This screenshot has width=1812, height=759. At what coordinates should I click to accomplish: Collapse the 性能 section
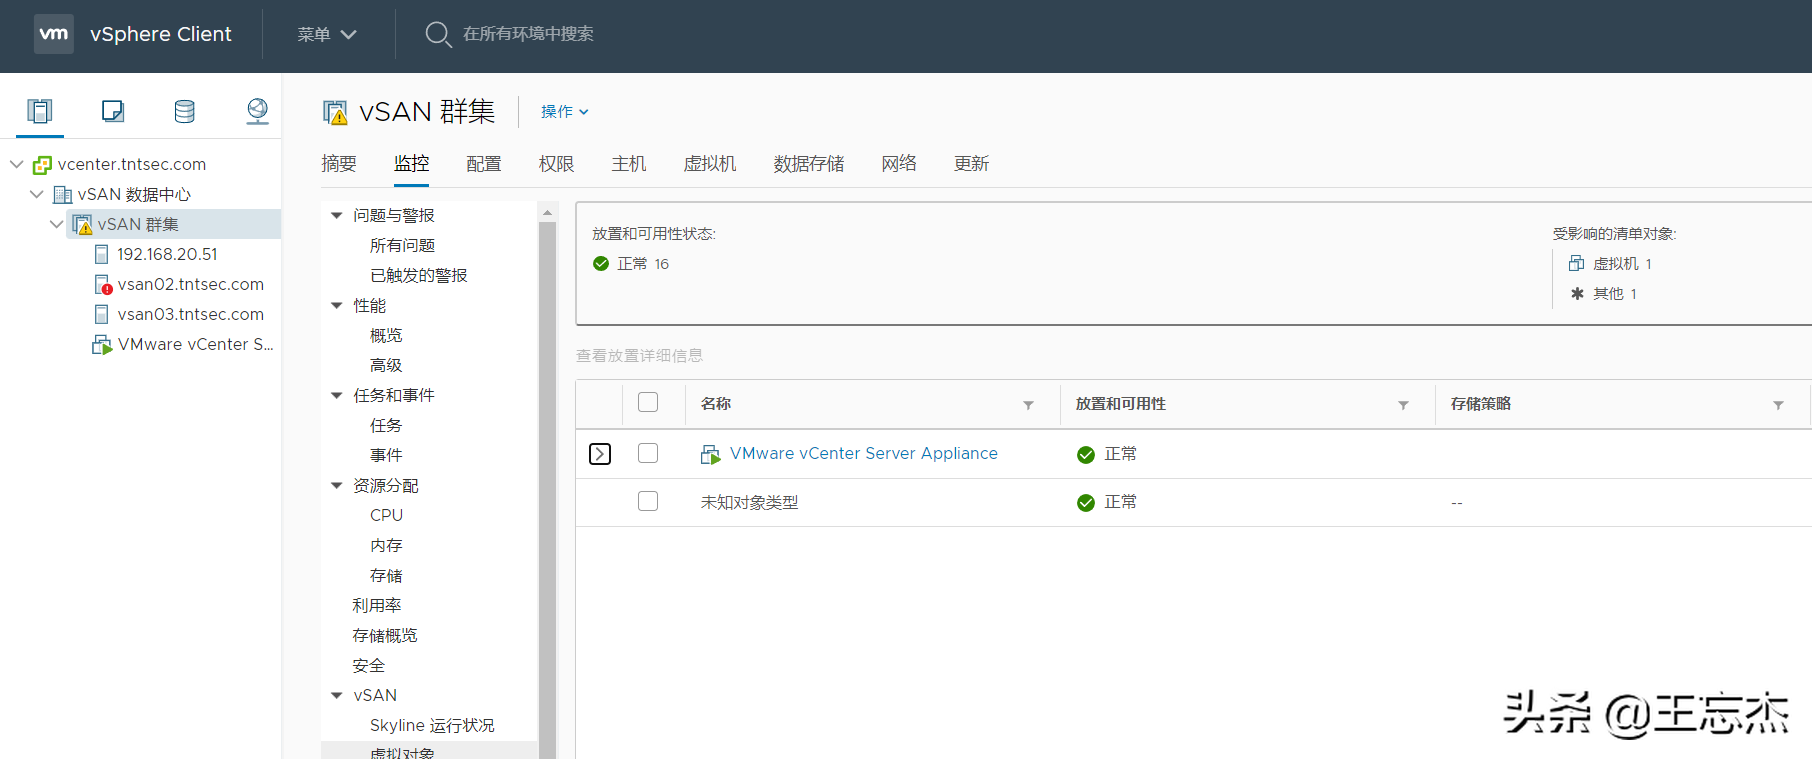coord(337,306)
